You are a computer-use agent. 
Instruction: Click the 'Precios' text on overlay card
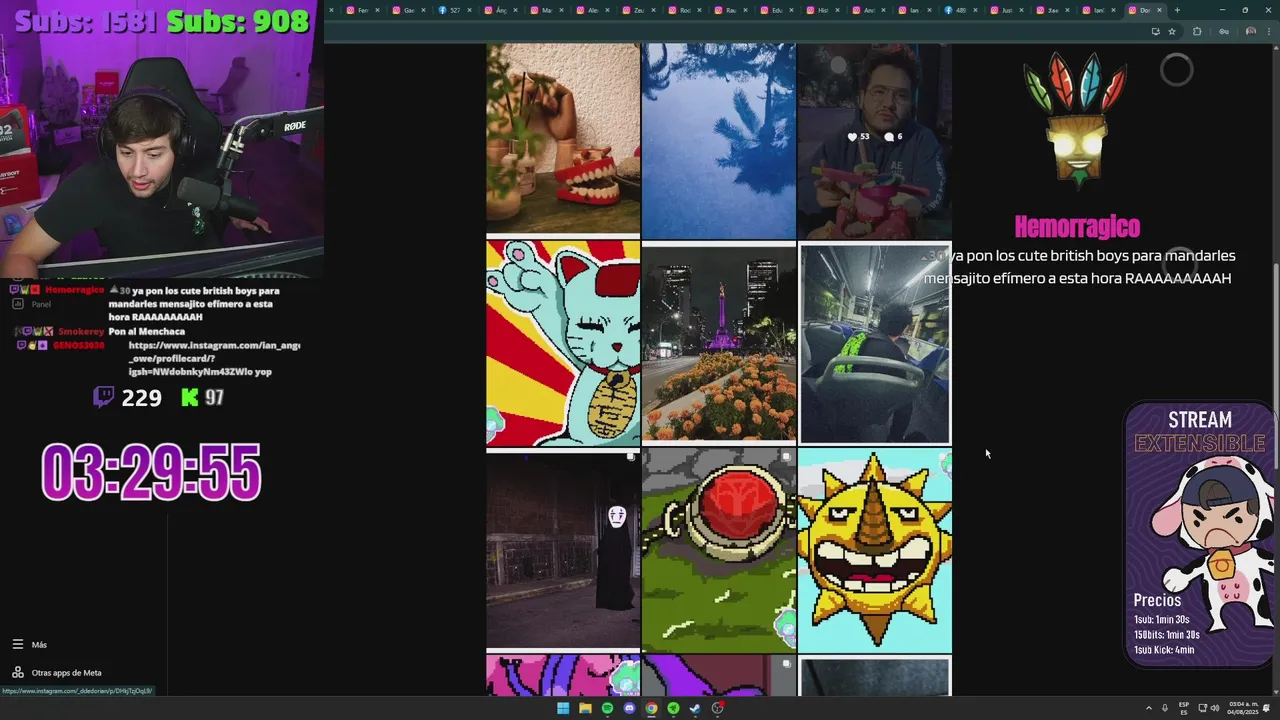(1157, 600)
